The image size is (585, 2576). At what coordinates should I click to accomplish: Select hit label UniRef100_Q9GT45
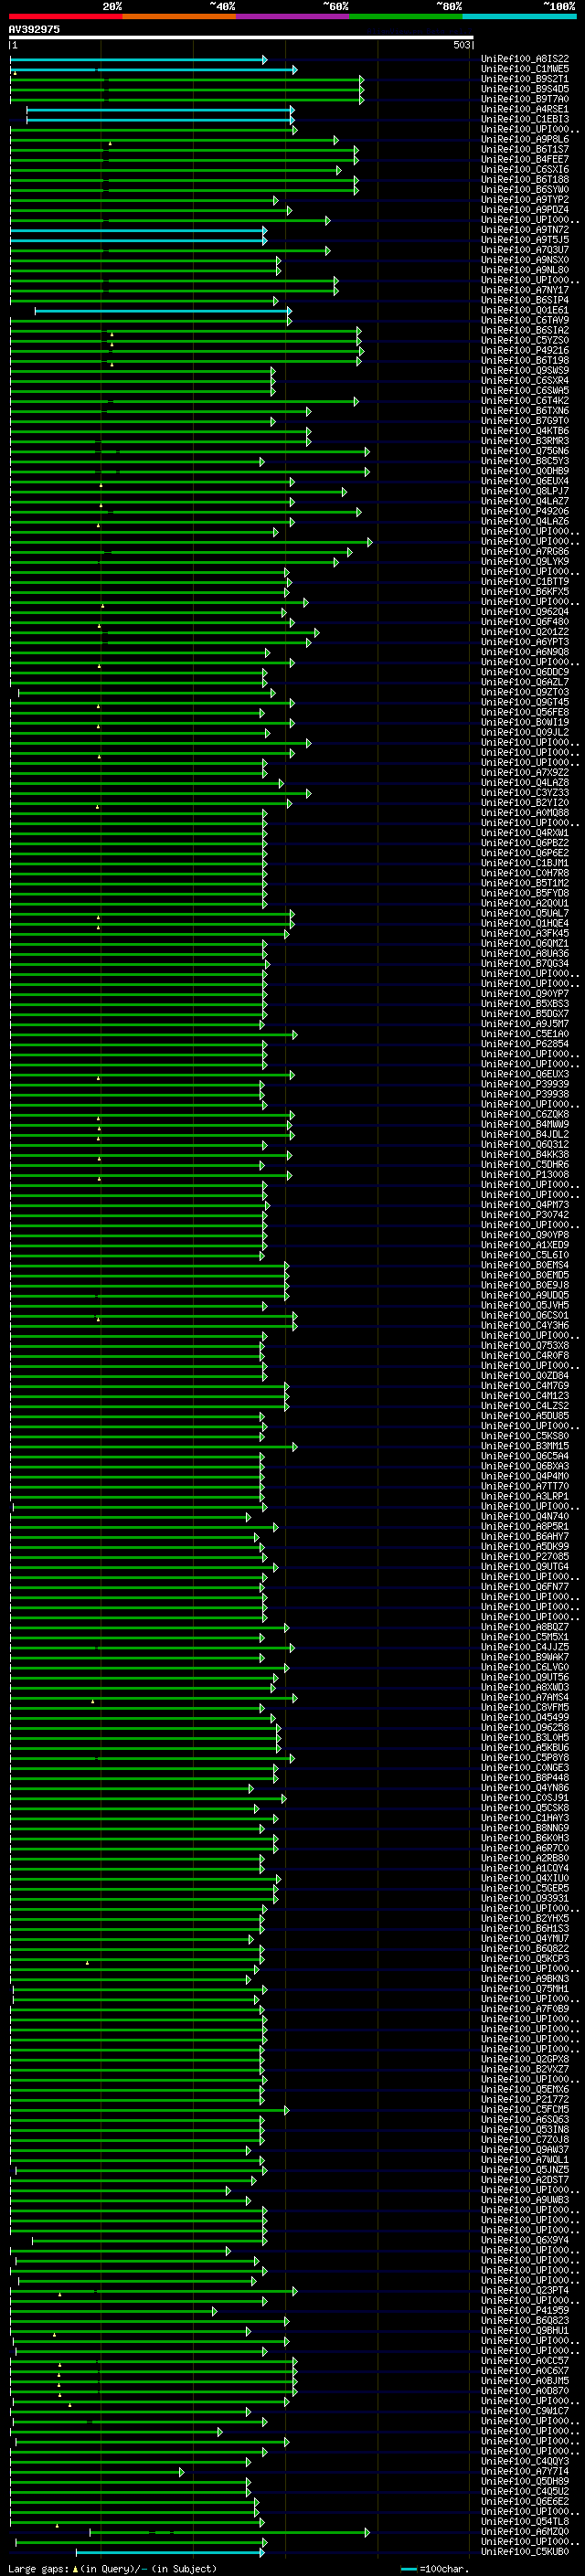coord(525,703)
